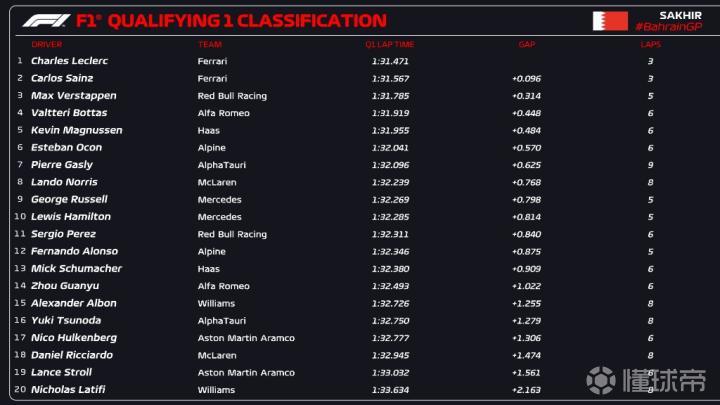Screen dimensions: 720x405
Task: Click the GAP column header
Action: [x=527, y=45]
